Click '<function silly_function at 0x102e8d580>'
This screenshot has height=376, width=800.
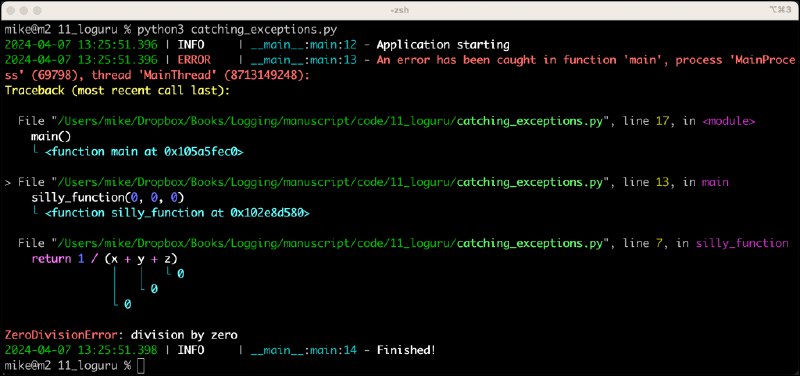click(177, 213)
